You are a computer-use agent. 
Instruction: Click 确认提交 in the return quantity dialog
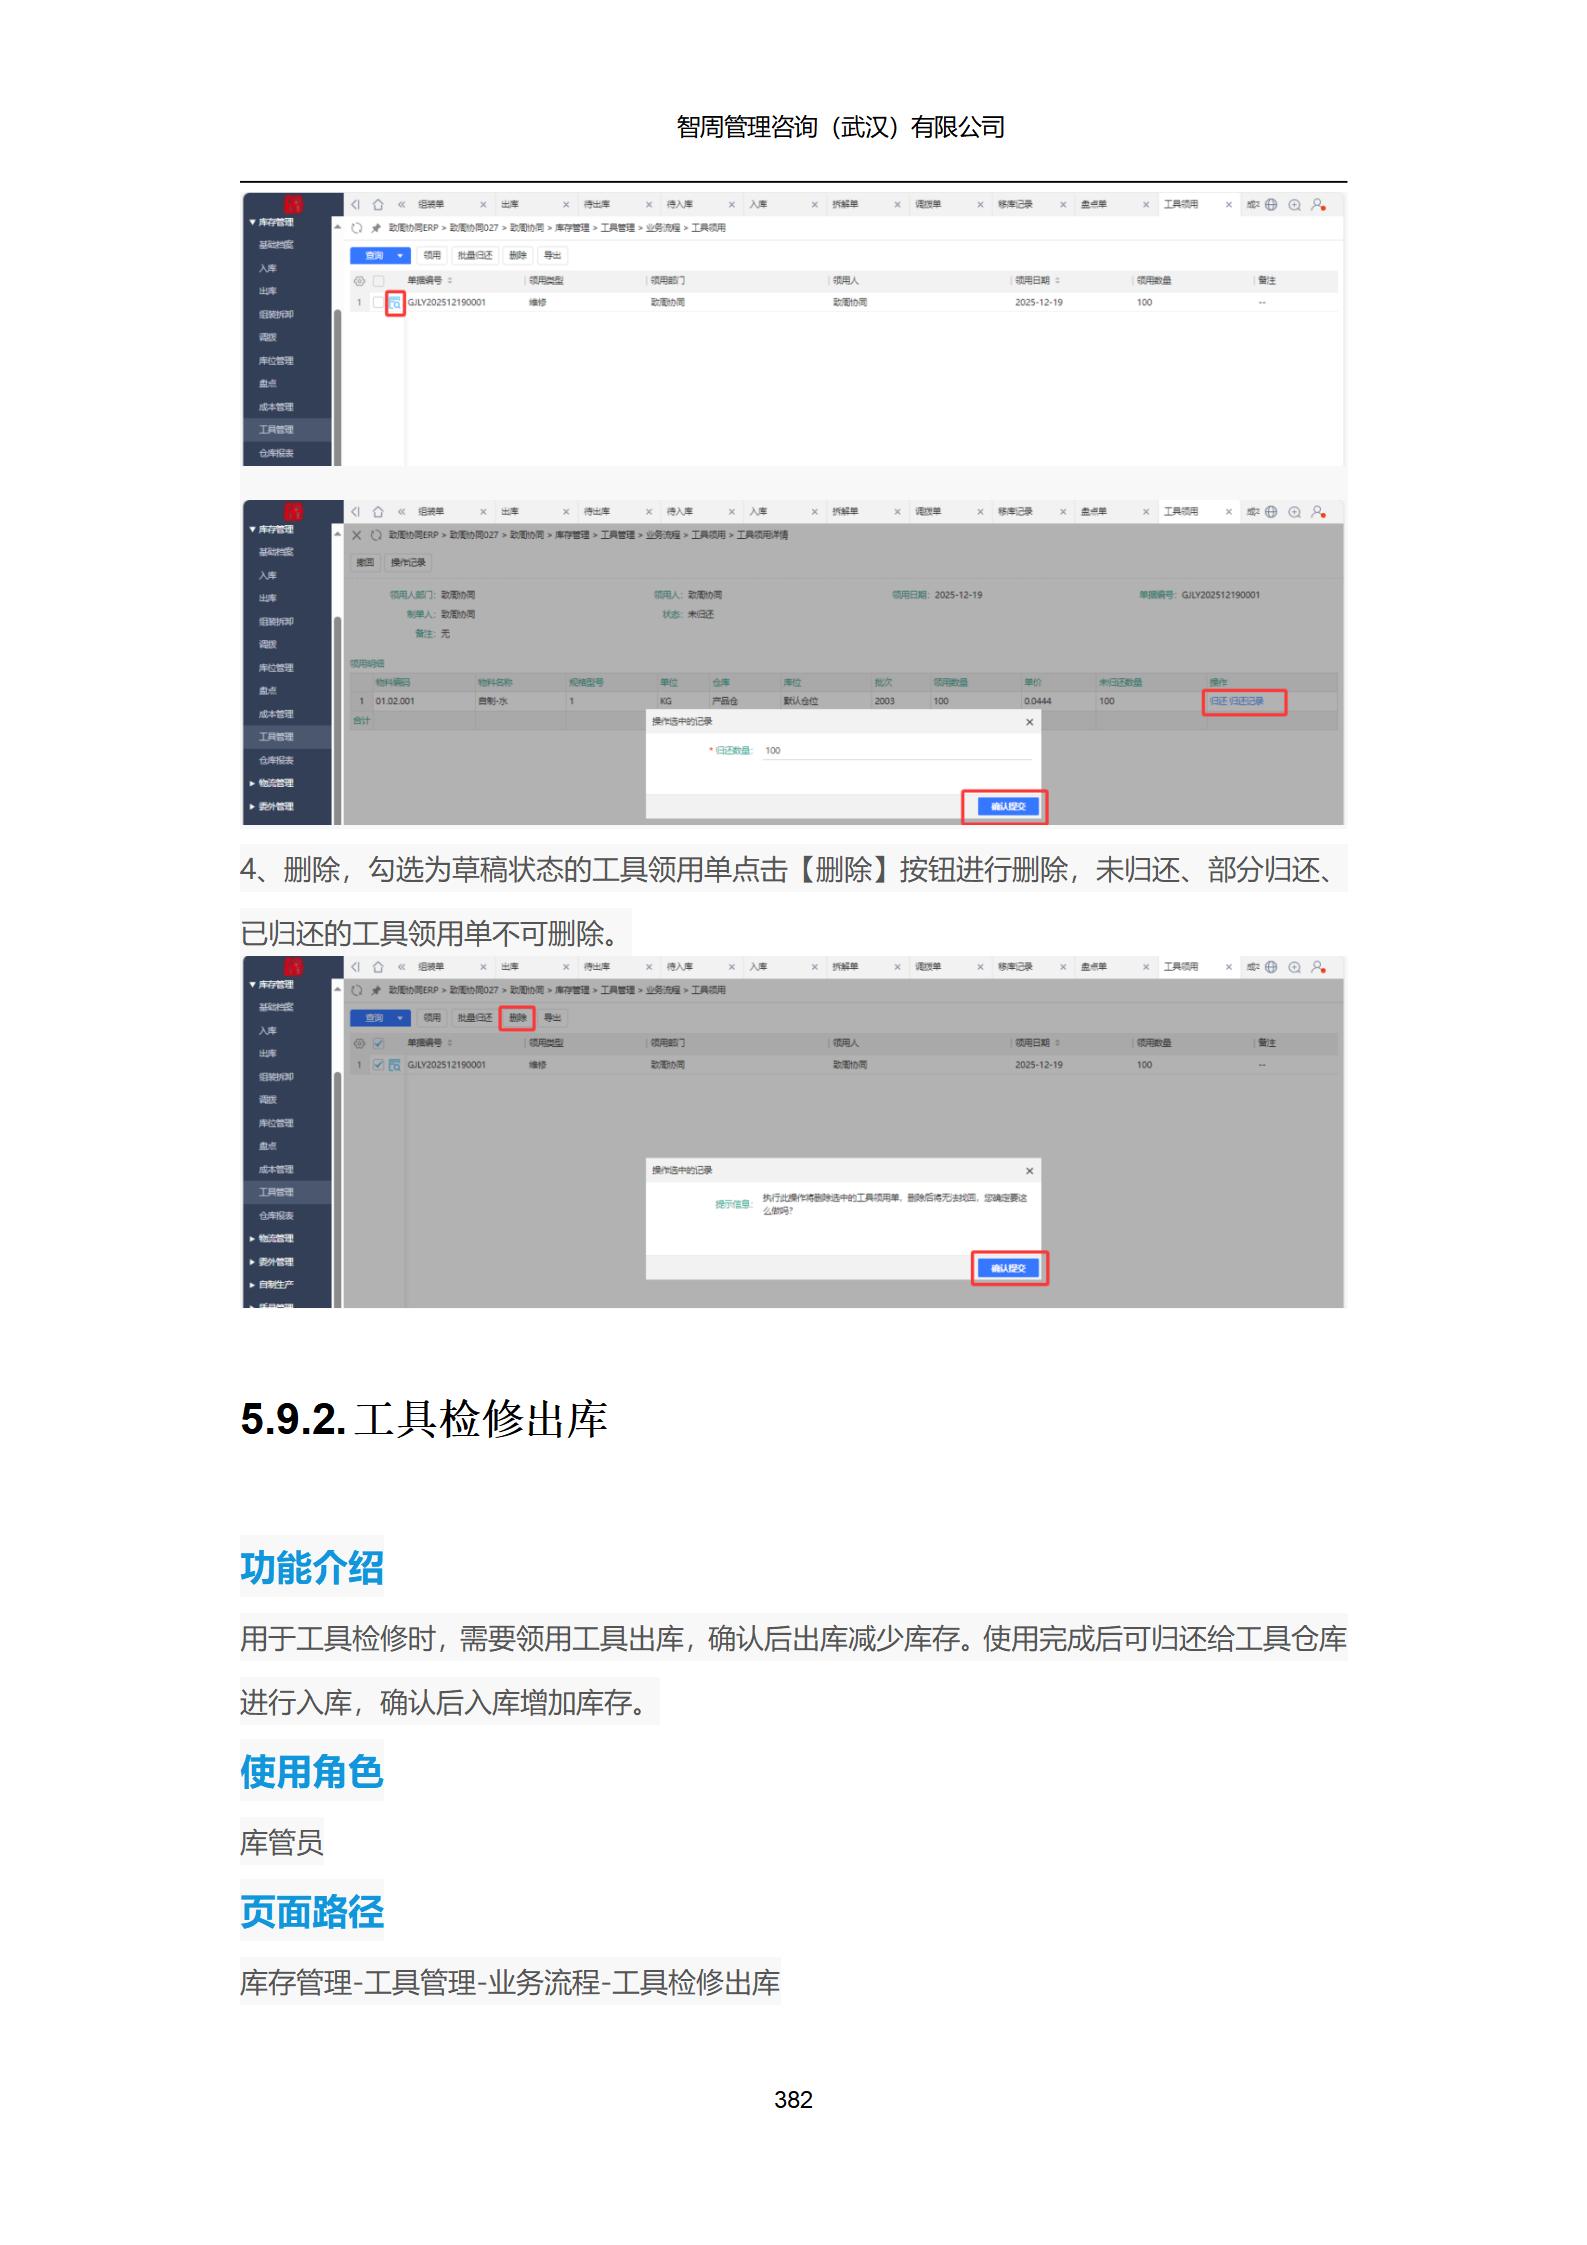point(1007,806)
